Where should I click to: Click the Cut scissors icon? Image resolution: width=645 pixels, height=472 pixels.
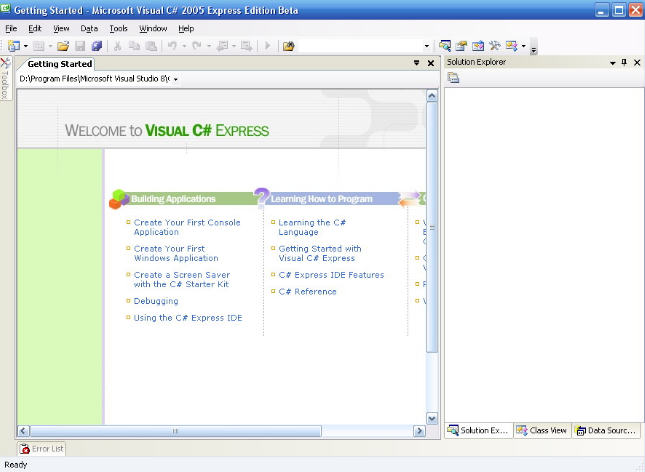point(118,46)
